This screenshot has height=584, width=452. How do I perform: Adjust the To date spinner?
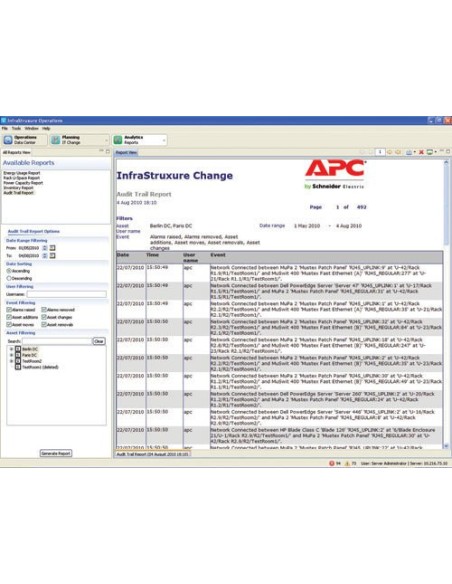point(45,256)
